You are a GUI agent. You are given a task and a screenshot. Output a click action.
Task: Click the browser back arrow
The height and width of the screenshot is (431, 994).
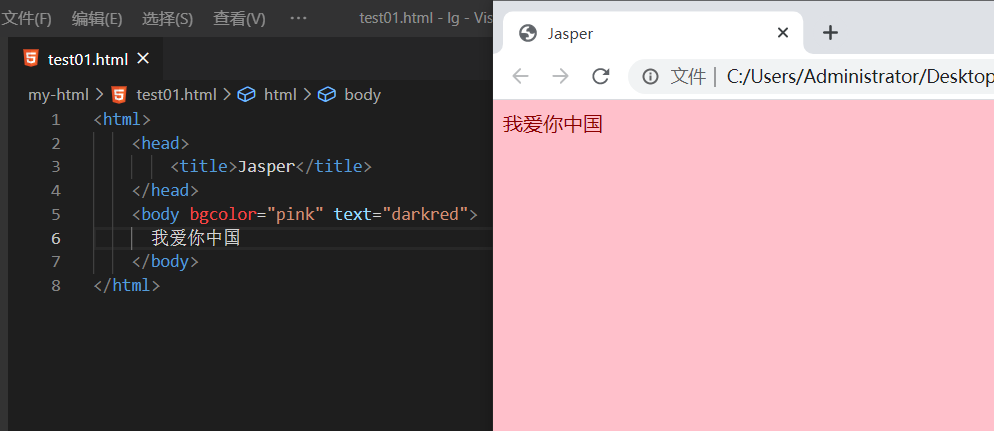pyautogui.click(x=520, y=77)
